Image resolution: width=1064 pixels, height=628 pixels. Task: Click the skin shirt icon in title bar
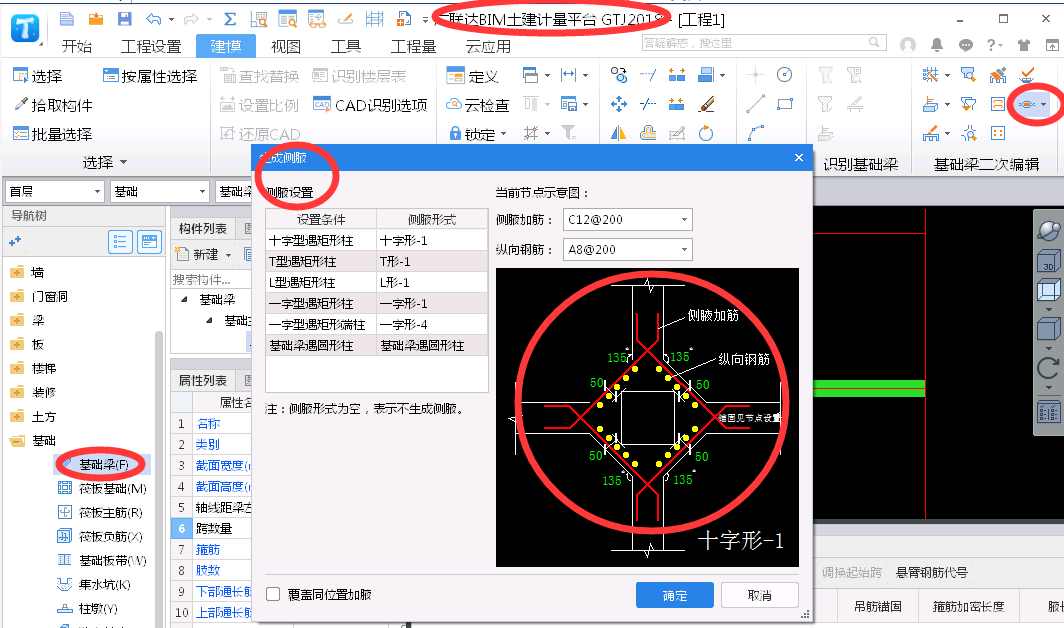tap(1024, 45)
